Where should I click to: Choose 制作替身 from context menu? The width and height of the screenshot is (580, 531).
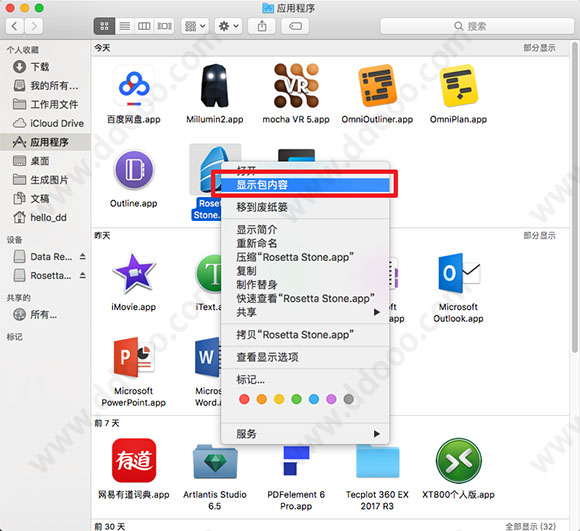tap(305, 284)
